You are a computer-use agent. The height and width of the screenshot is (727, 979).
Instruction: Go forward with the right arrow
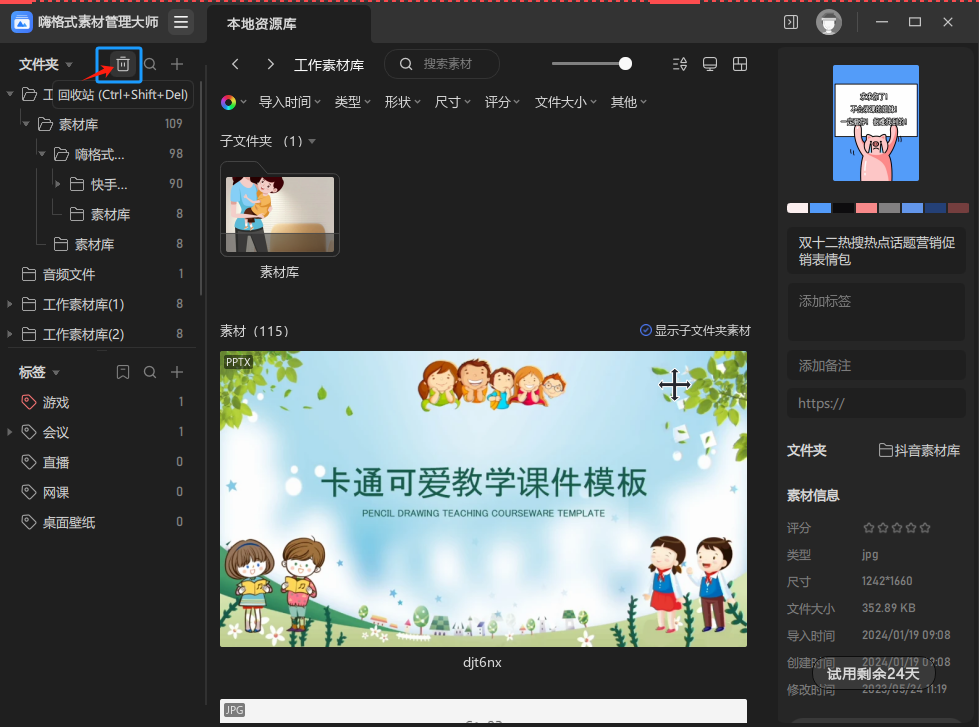click(x=270, y=64)
